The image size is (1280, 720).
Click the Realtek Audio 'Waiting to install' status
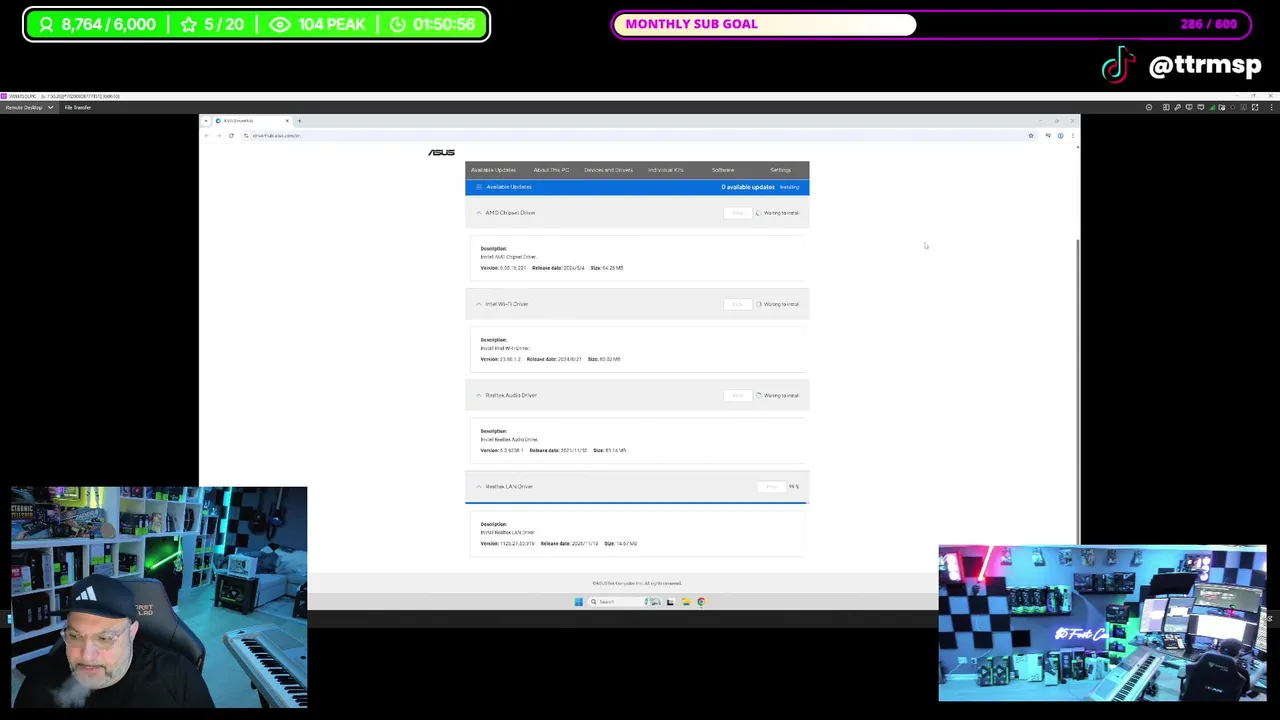pos(781,395)
